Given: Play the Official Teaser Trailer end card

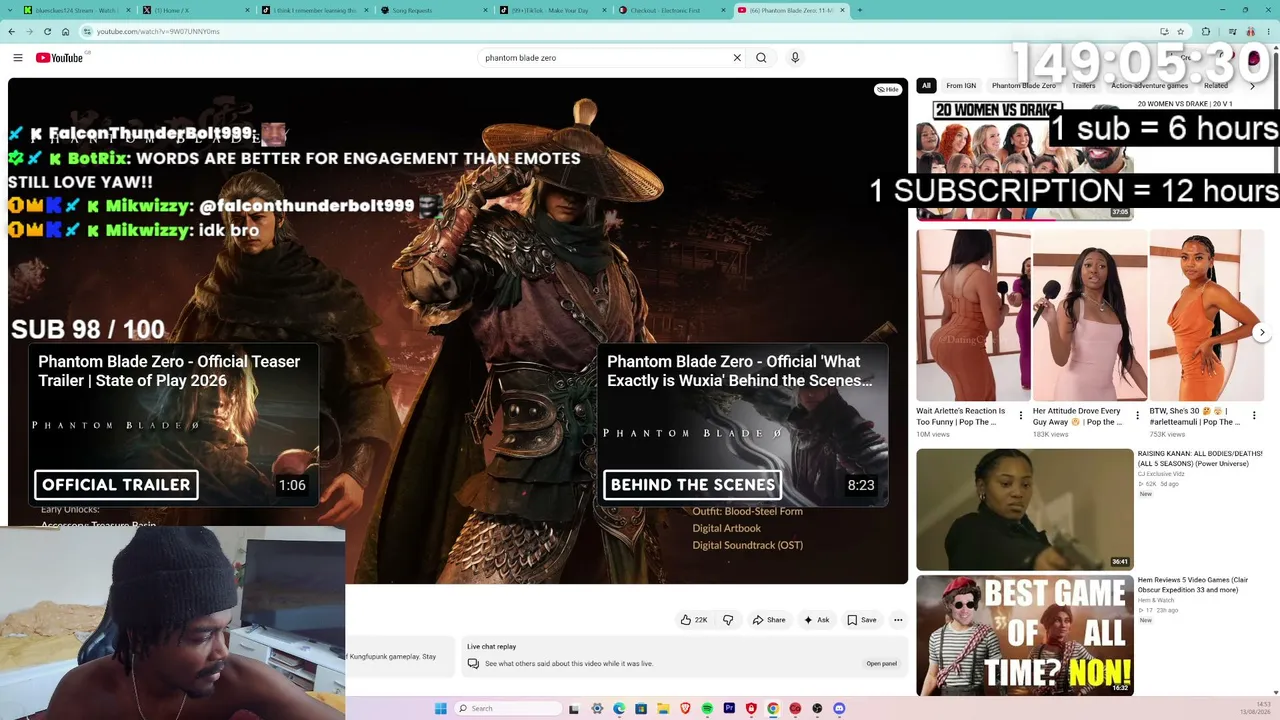Looking at the screenshot, I should pos(173,424).
